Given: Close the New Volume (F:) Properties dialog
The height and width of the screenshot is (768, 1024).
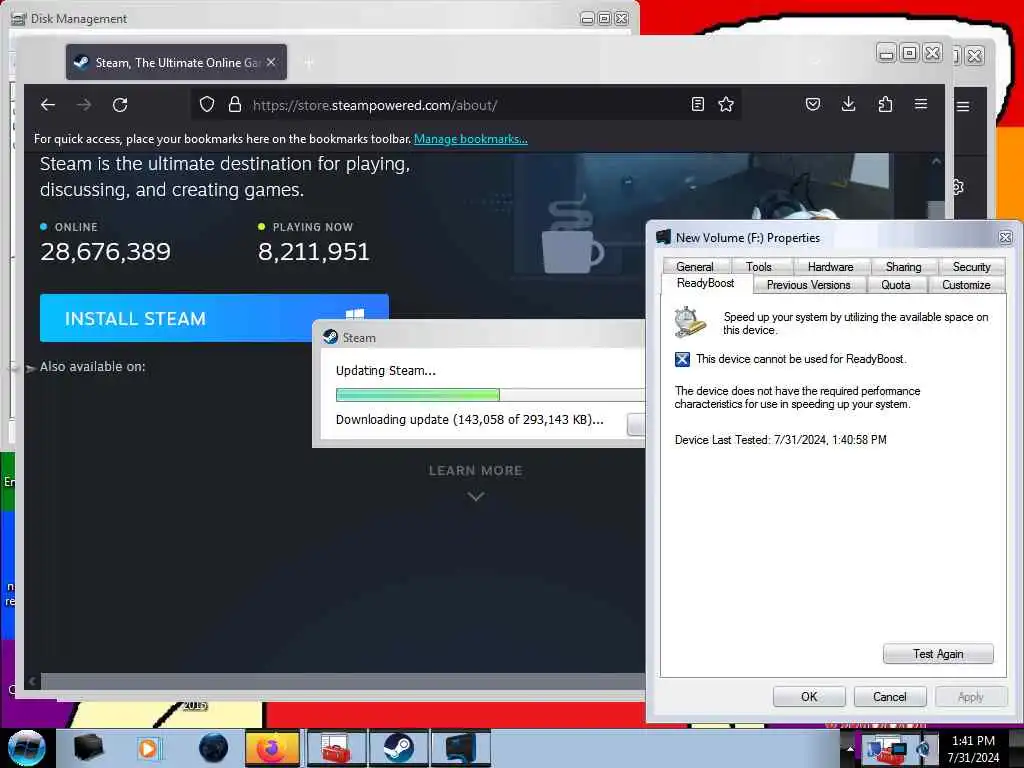Looking at the screenshot, I should (1006, 238).
